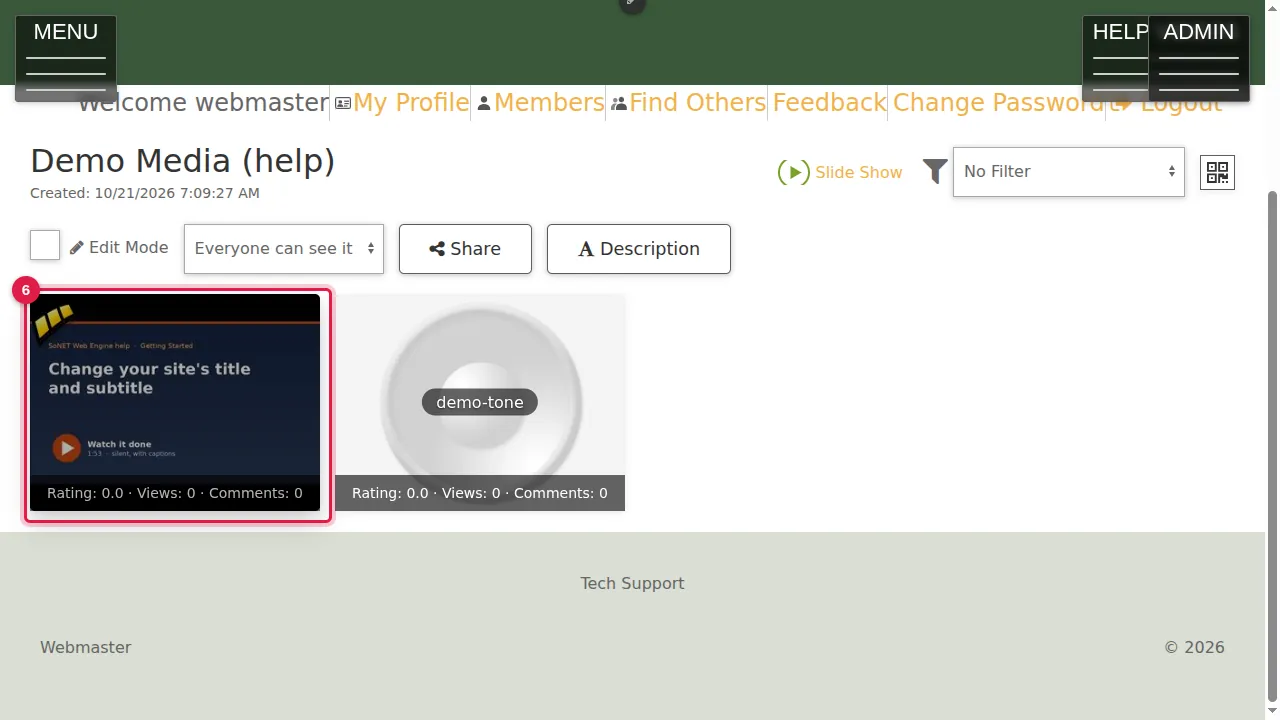Click the filter funnel icon

(x=935, y=172)
